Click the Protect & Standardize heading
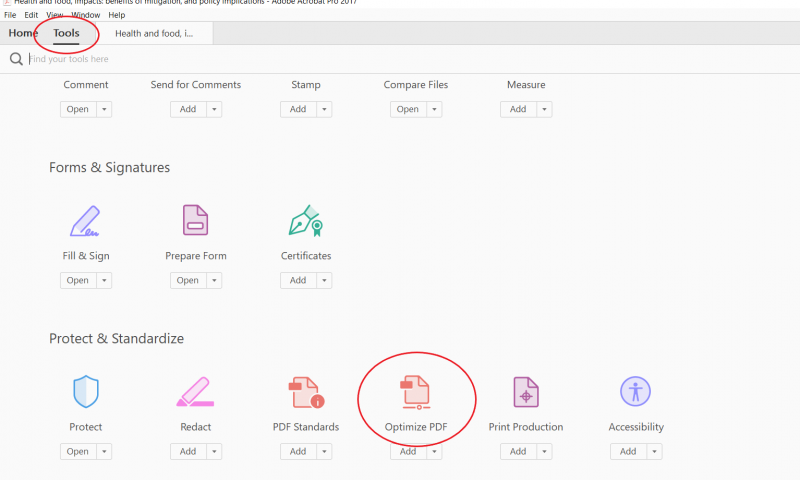 pyautogui.click(x=116, y=339)
